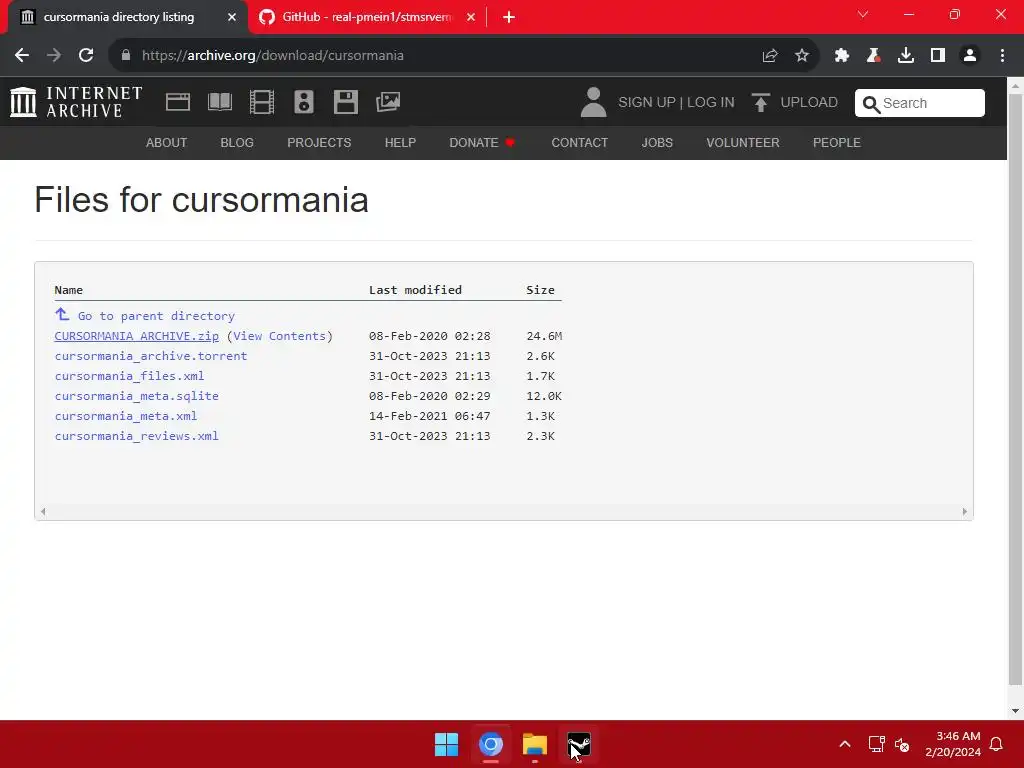Bookmark this page with the star icon
Image resolution: width=1024 pixels, height=768 pixels.
pos(802,56)
